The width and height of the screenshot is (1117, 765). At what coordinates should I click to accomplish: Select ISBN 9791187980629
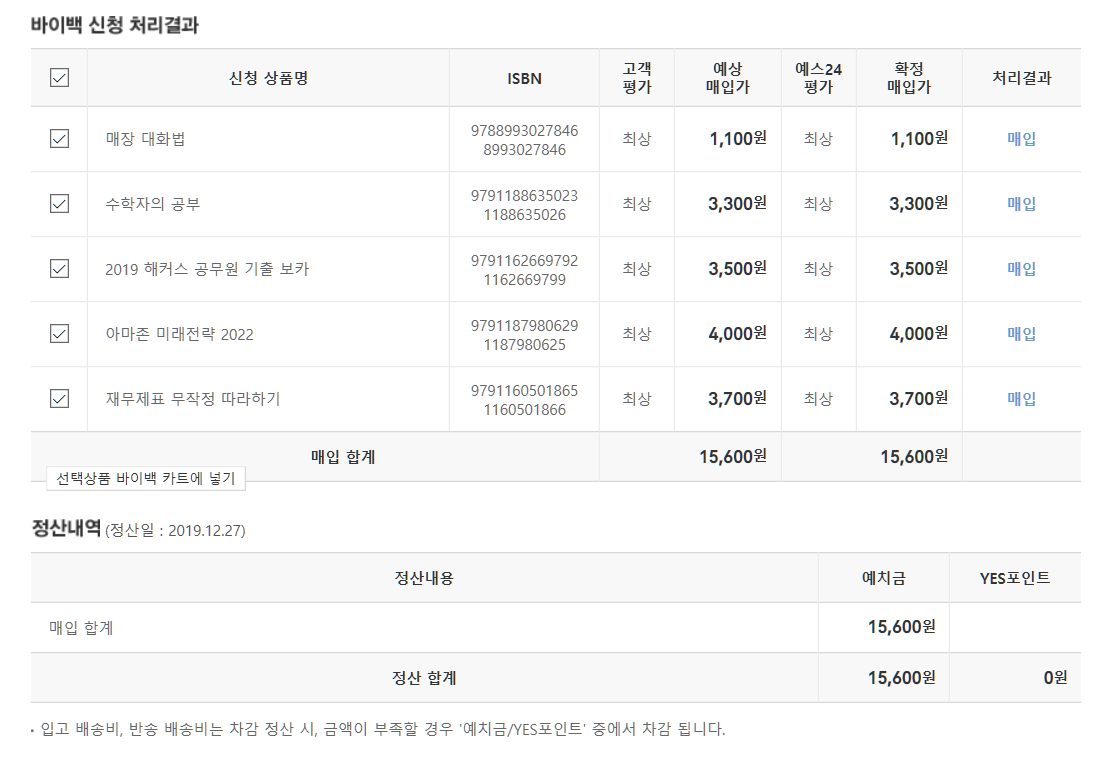click(x=524, y=326)
